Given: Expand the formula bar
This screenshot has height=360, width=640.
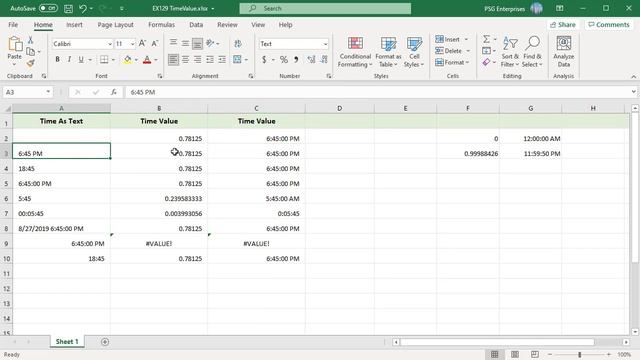Looking at the screenshot, I should [633, 92].
